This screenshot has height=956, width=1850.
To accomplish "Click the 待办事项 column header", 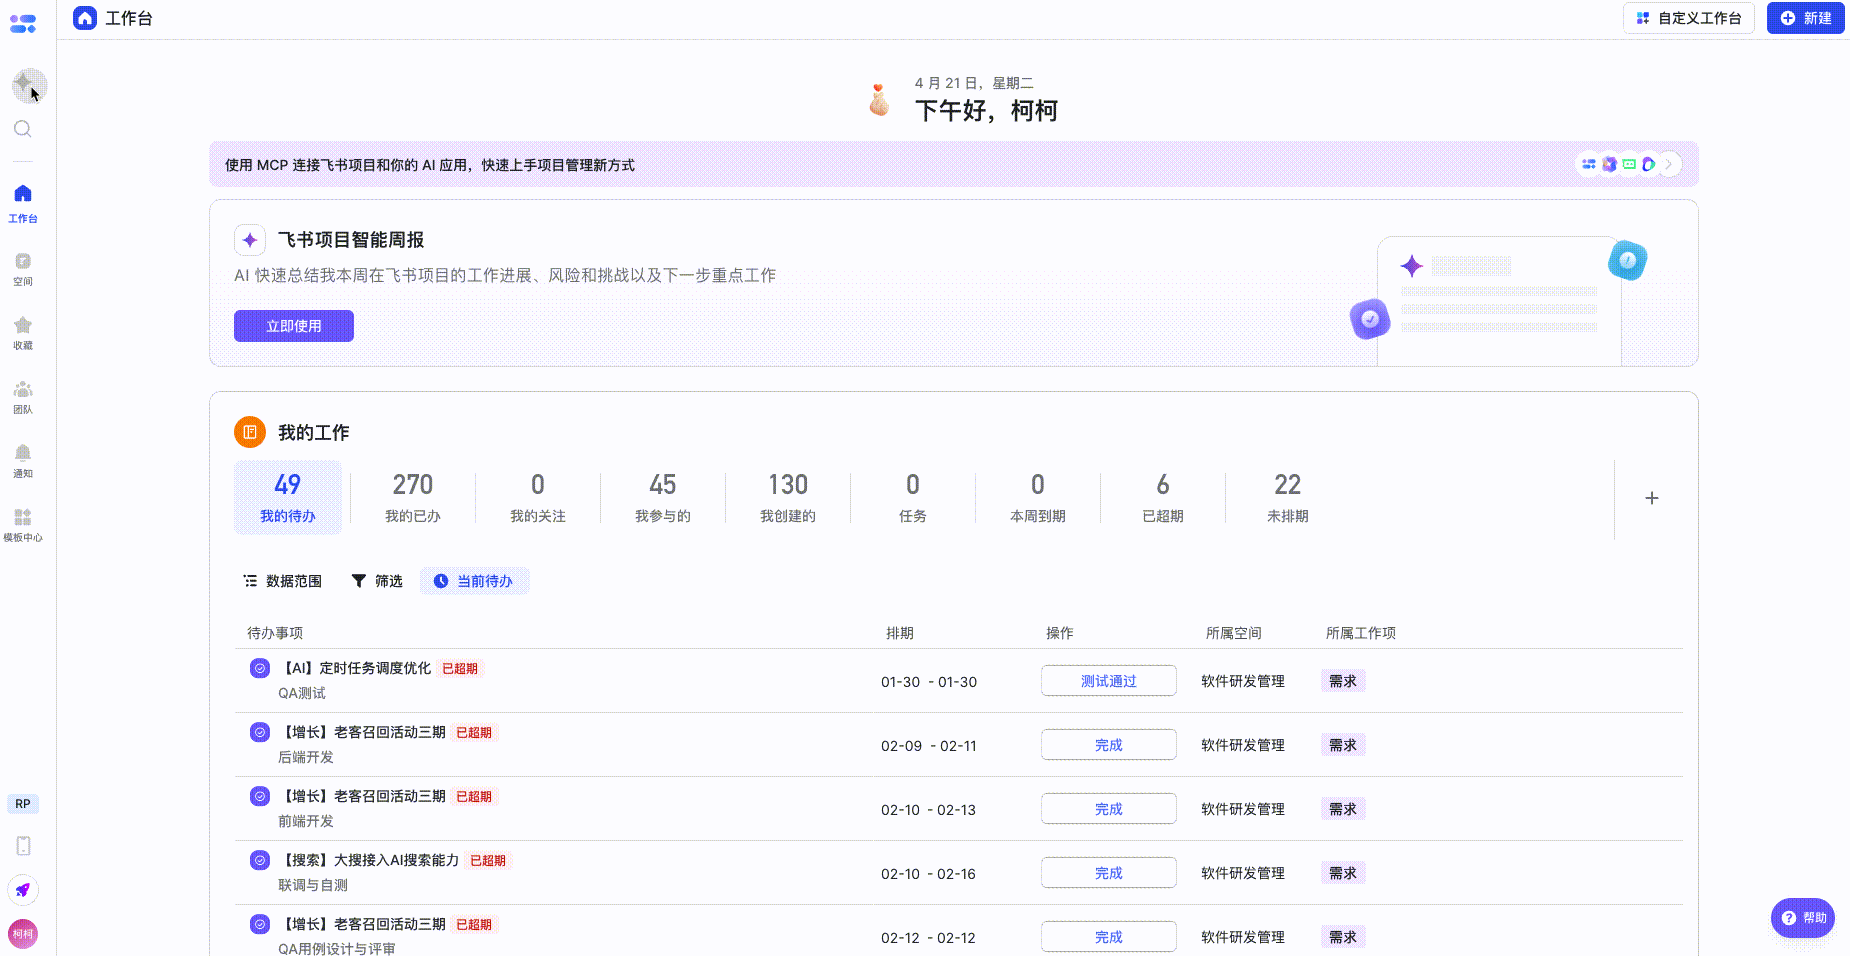I will pyautogui.click(x=275, y=633).
